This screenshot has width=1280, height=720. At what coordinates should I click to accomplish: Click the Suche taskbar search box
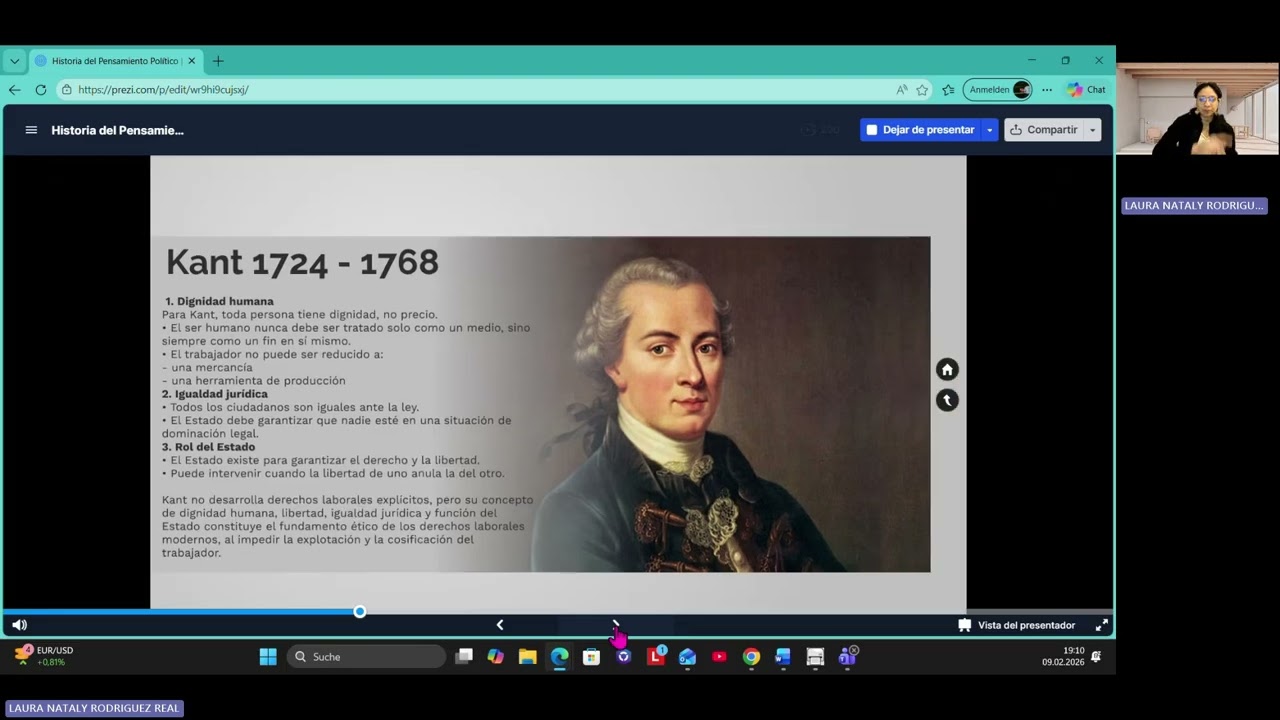click(x=366, y=656)
